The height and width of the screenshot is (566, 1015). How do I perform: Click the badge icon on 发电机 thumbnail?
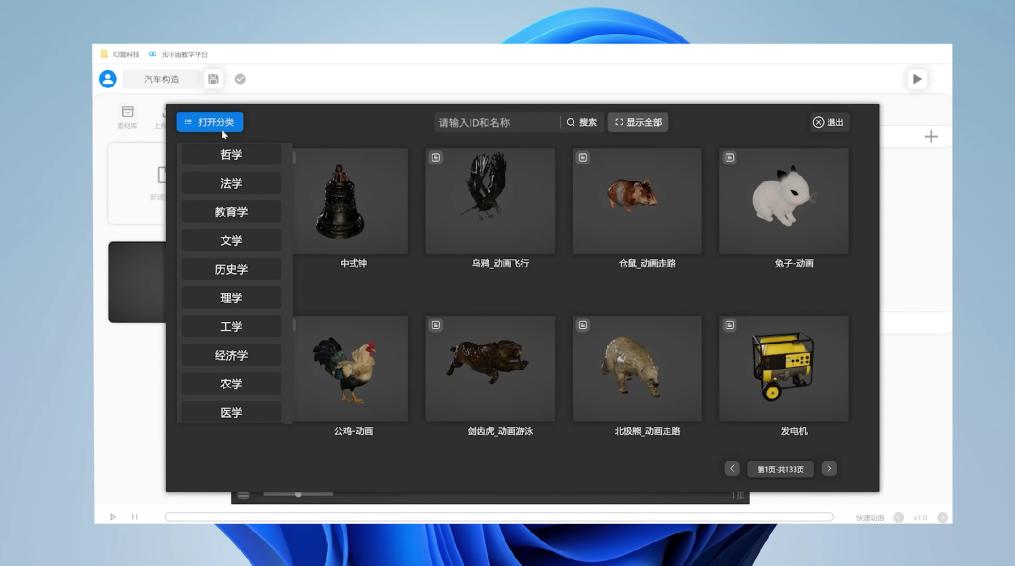[x=730, y=325]
